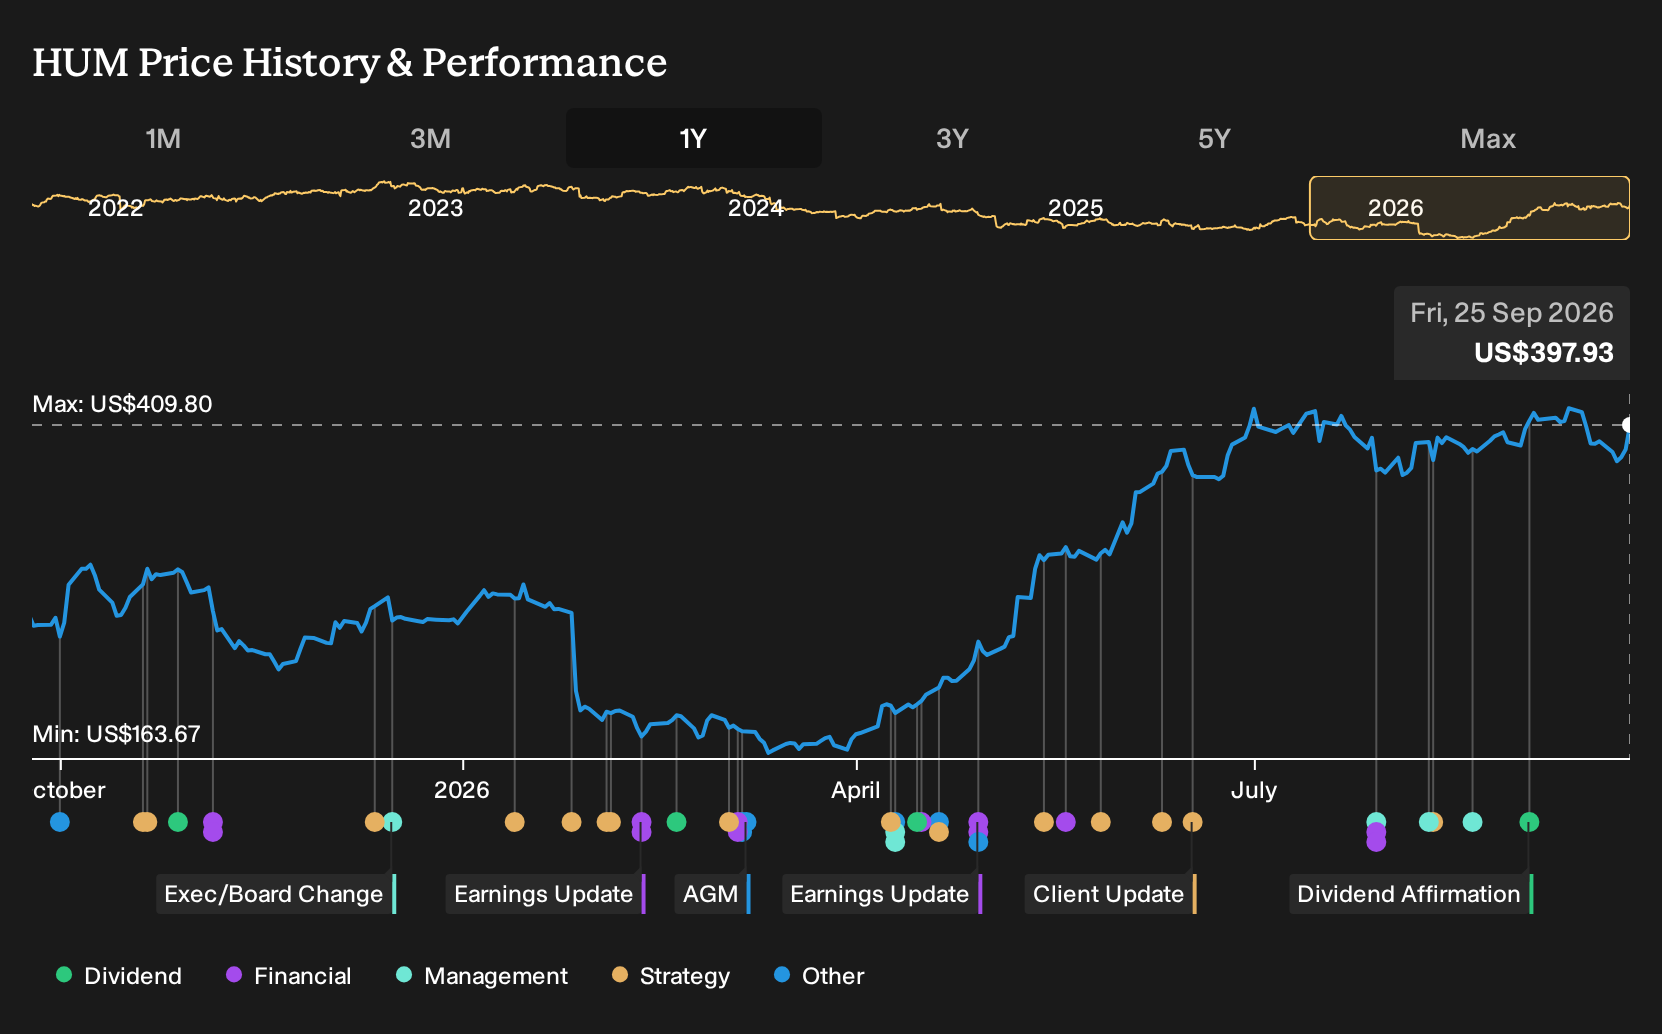Viewport: 1662px width, 1034px height.
Task: Jump to 2025 in the overview chart
Action: coord(1076,208)
